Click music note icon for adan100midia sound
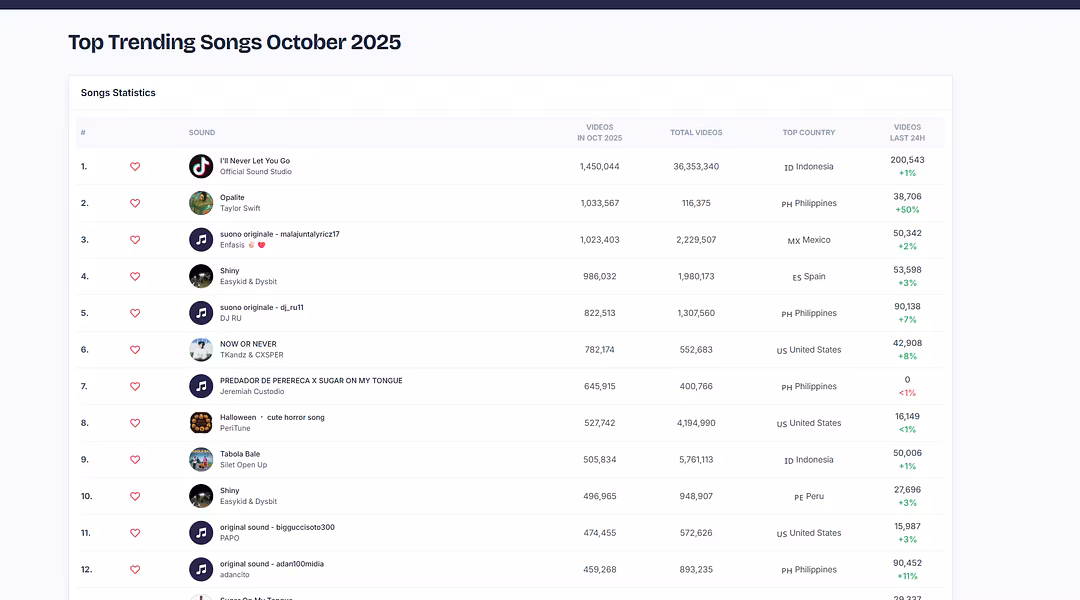 pos(201,569)
